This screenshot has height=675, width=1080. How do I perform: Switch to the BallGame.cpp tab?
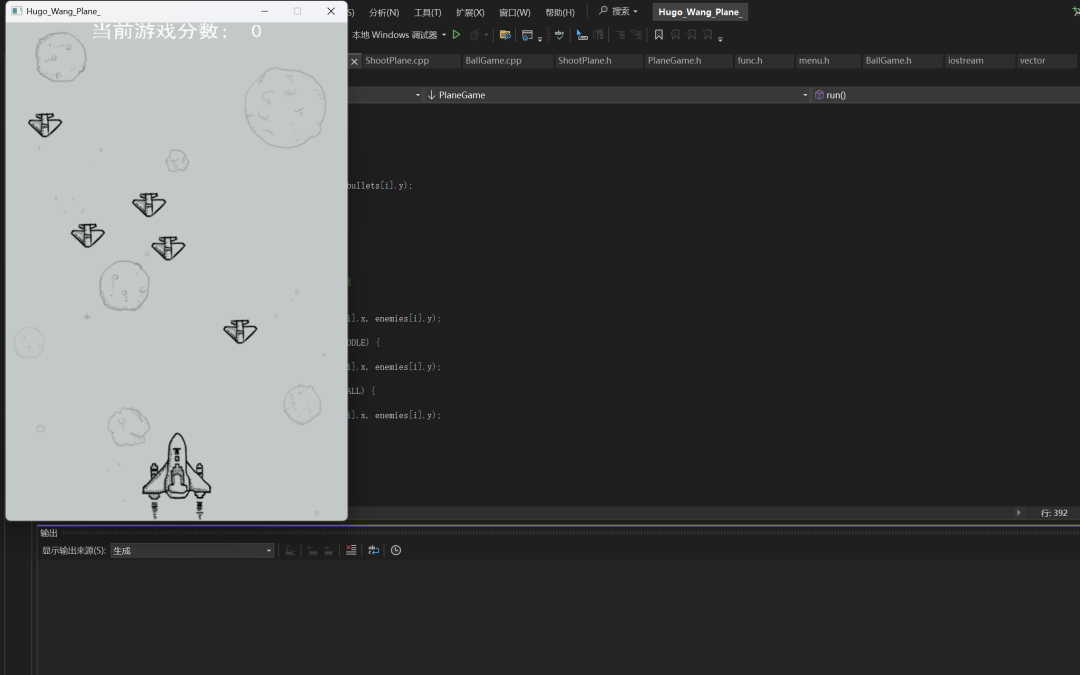click(493, 61)
